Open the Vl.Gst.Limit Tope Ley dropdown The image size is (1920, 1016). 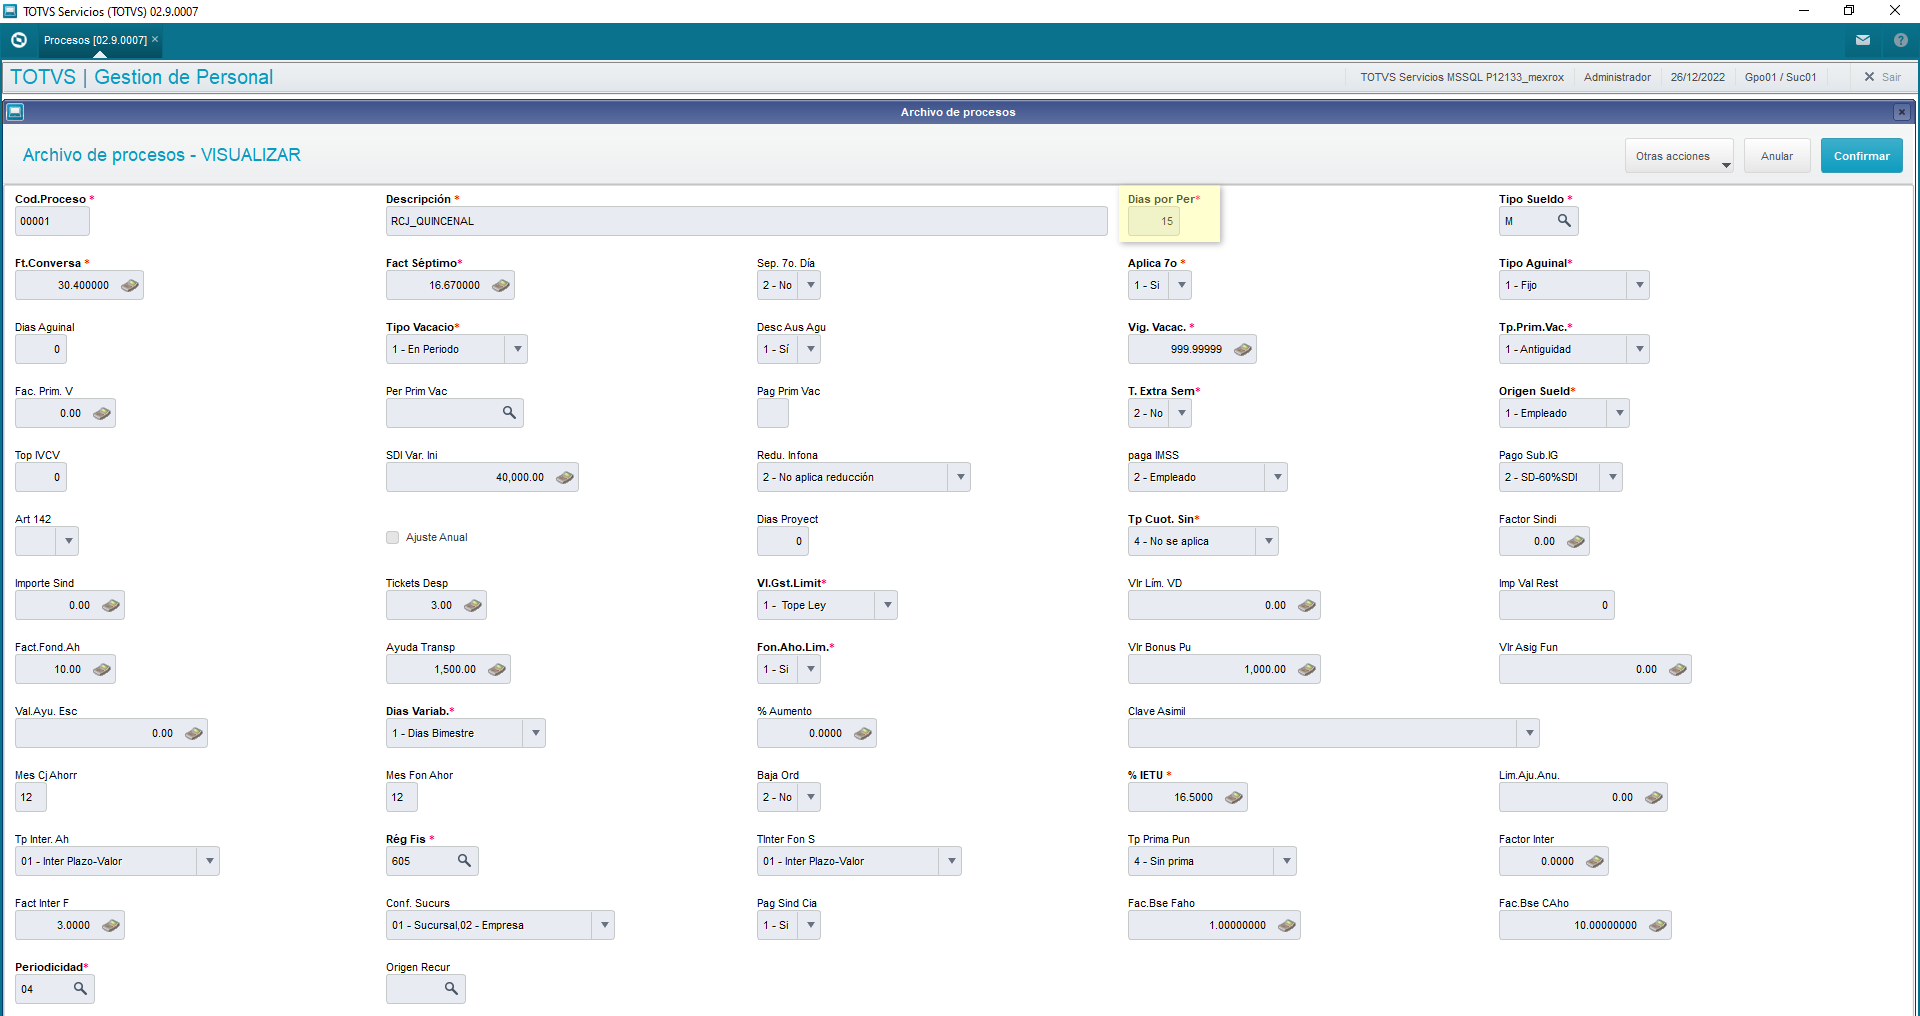(887, 606)
